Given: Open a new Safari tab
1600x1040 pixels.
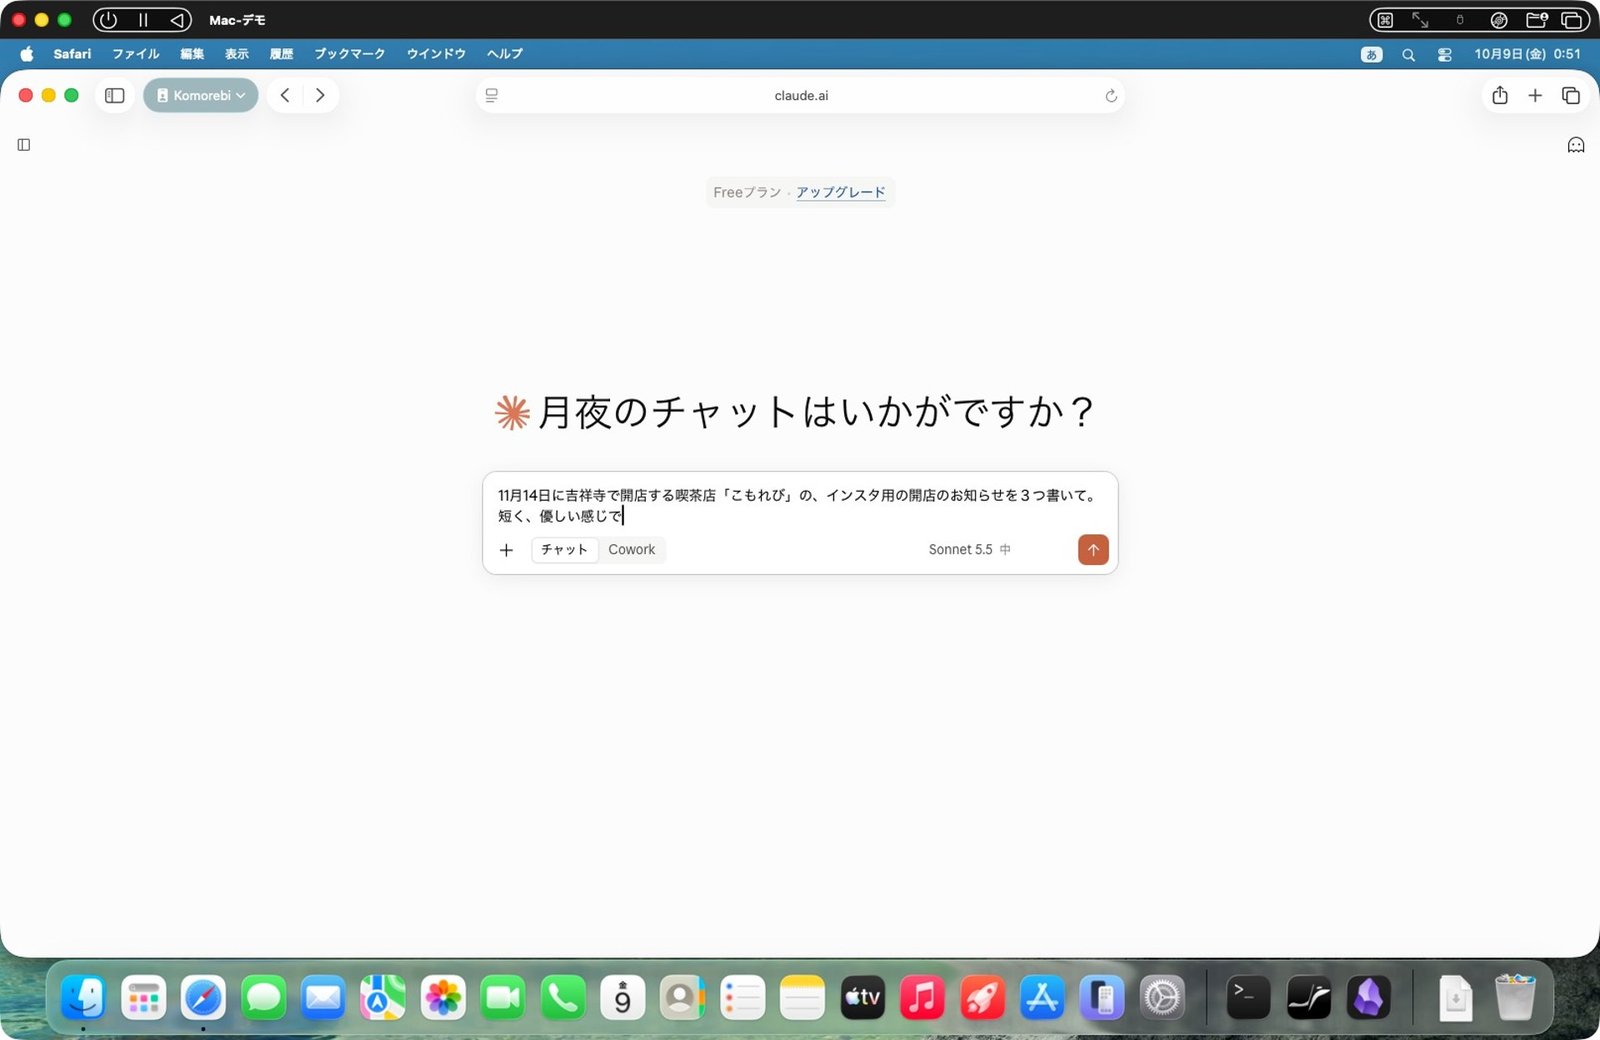Looking at the screenshot, I should pyautogui.click(x=1535, y=96).
